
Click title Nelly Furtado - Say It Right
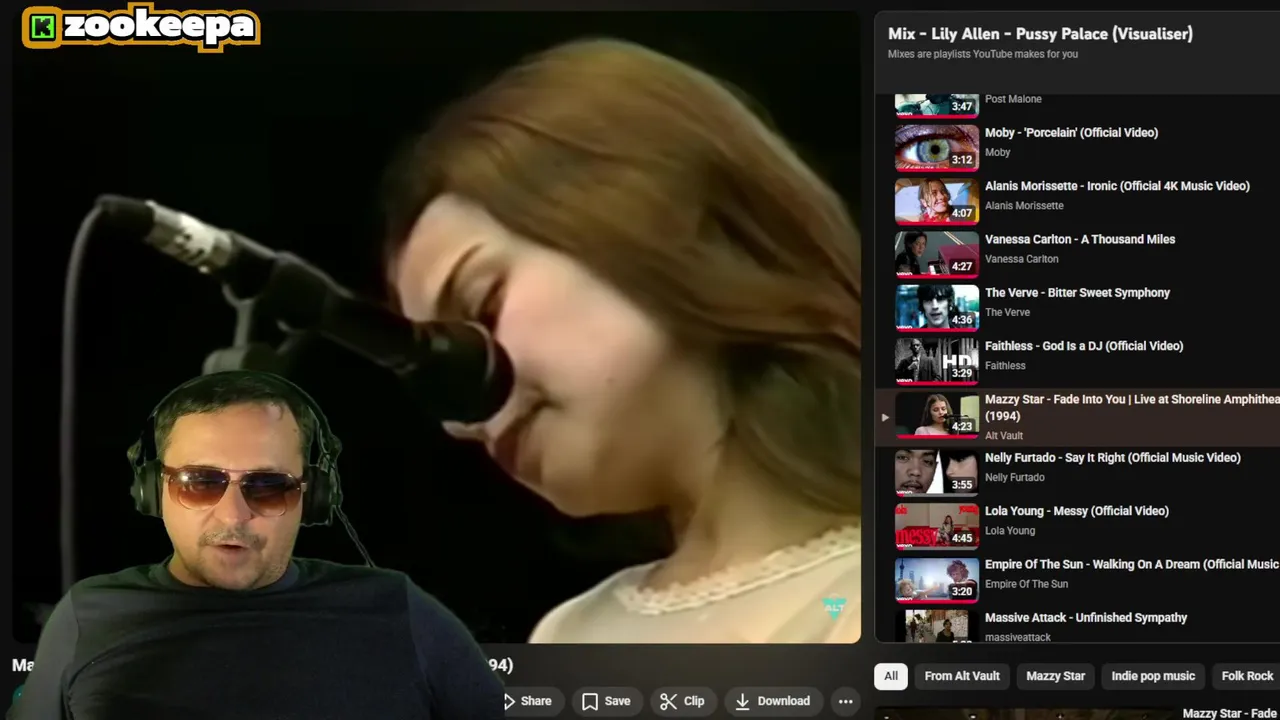pyautogui.click(x=1112, y=457)
